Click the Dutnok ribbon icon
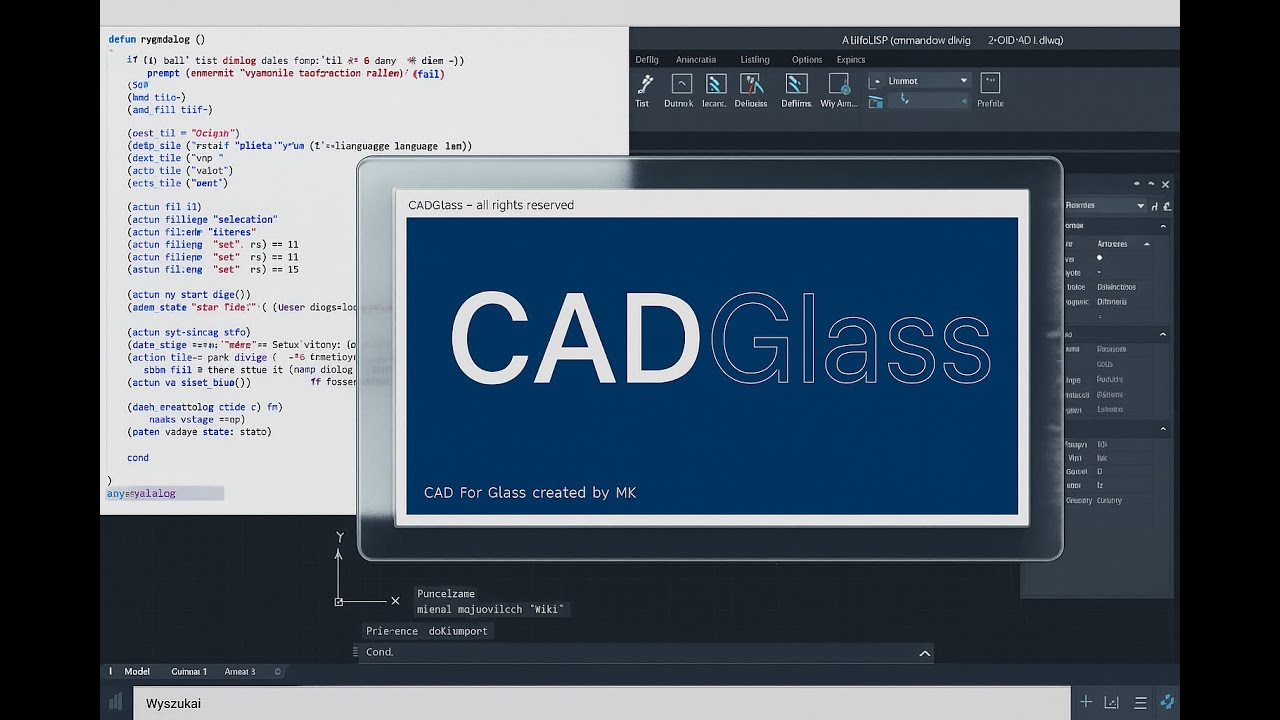Screen dimensions: 1280x720 pos(681,84)
